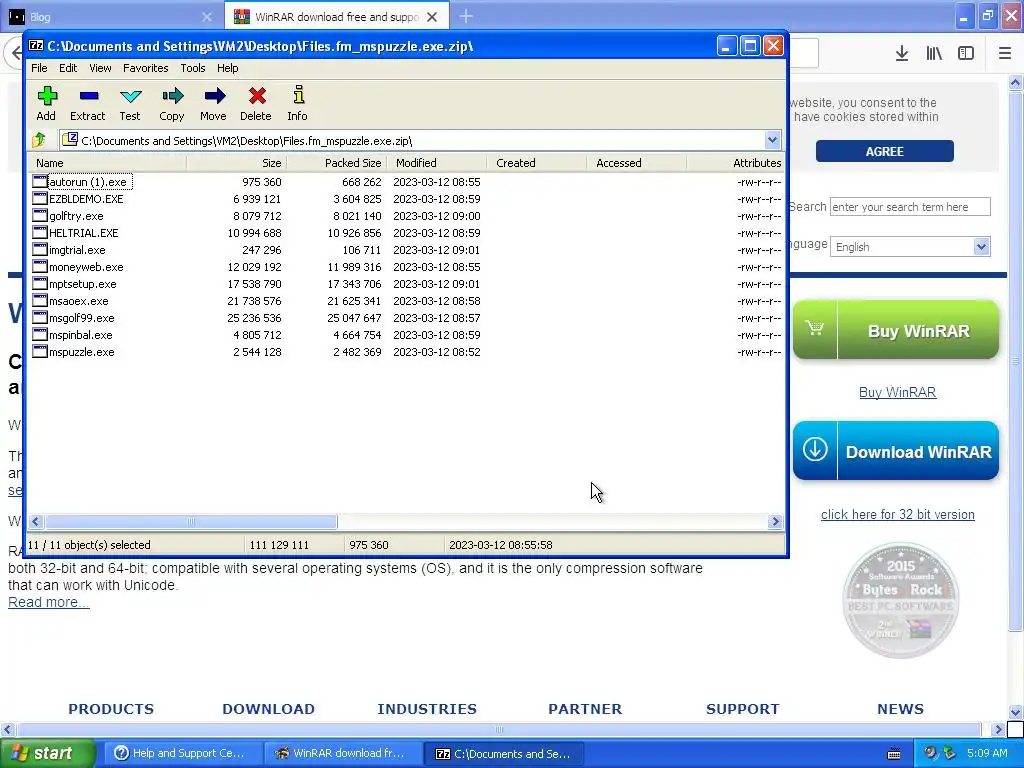Select the EZBLDEMO.EXE file icon
1024x768 pixels.
[x=40, y=199]
